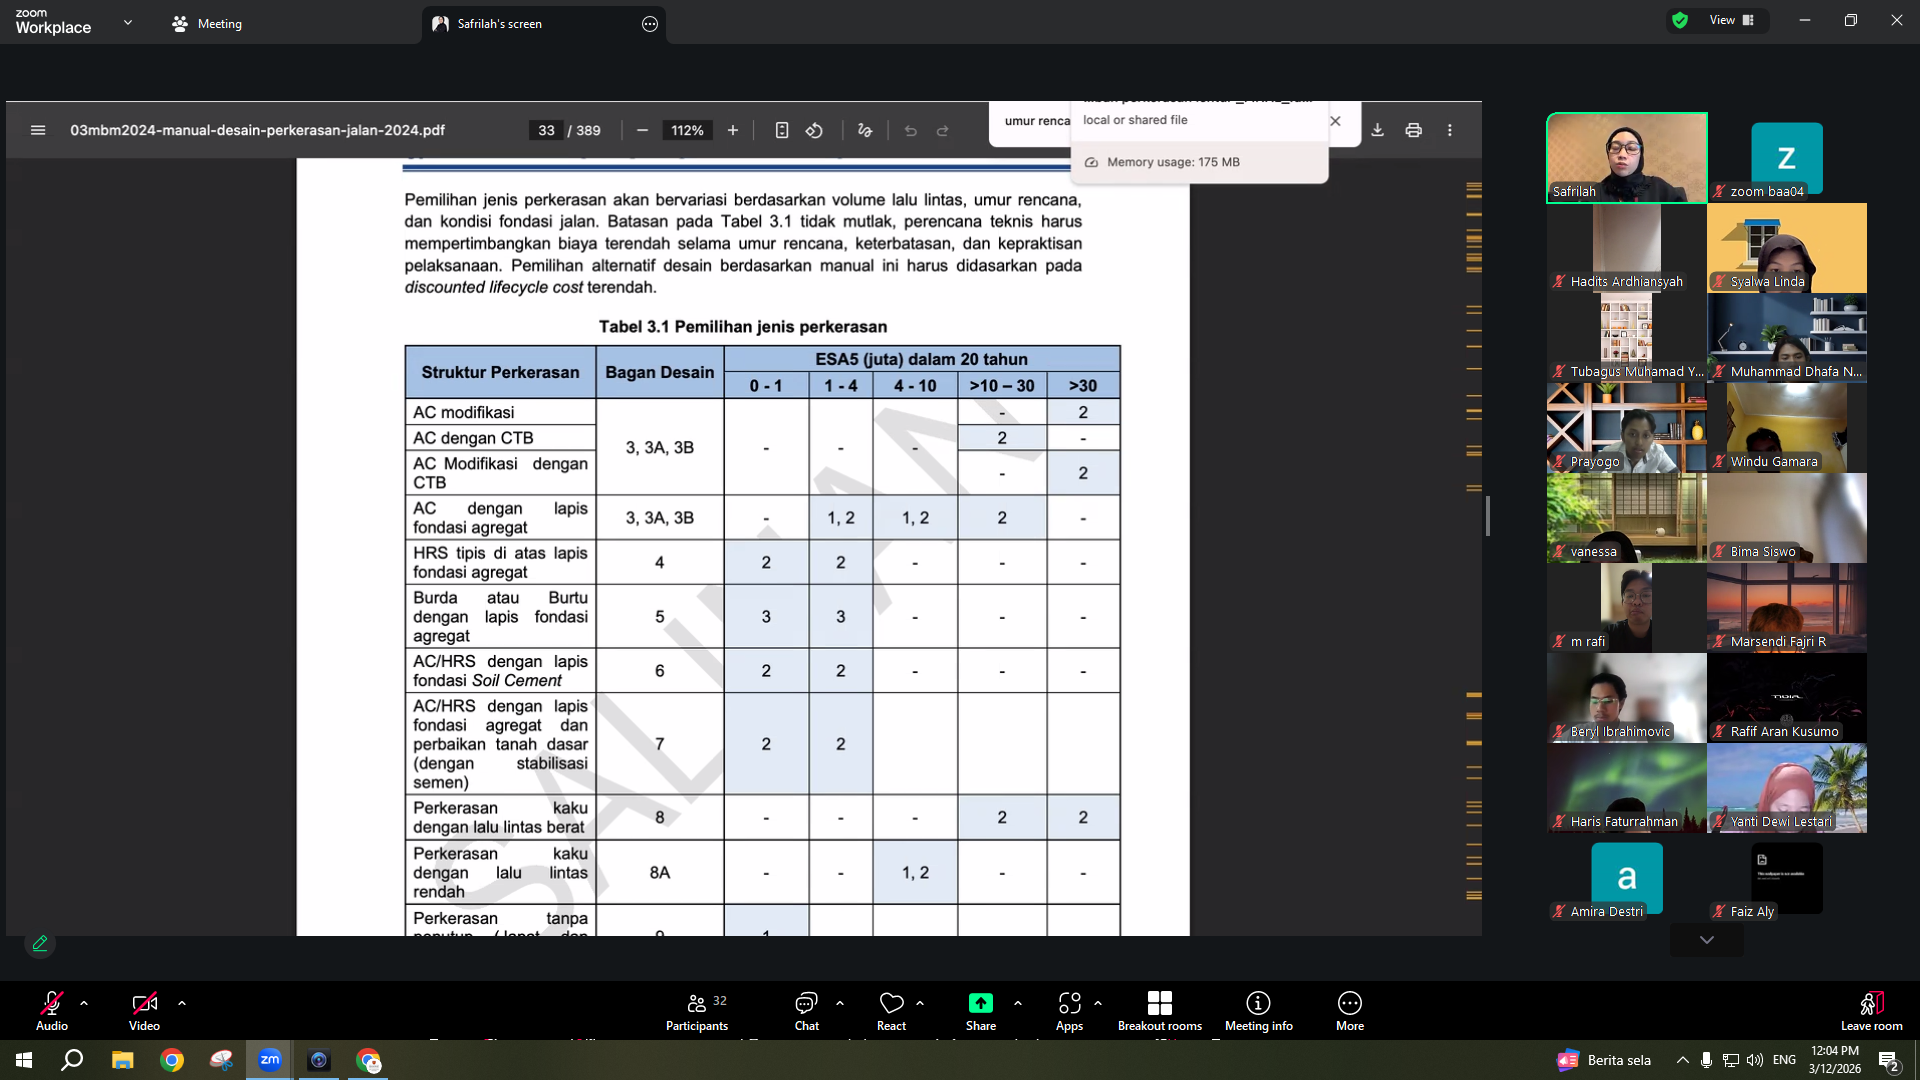The height and width of the screenshot is (1080, 1920).
Task: Click the fit to page icon
Action: click(x=782, y=130)
